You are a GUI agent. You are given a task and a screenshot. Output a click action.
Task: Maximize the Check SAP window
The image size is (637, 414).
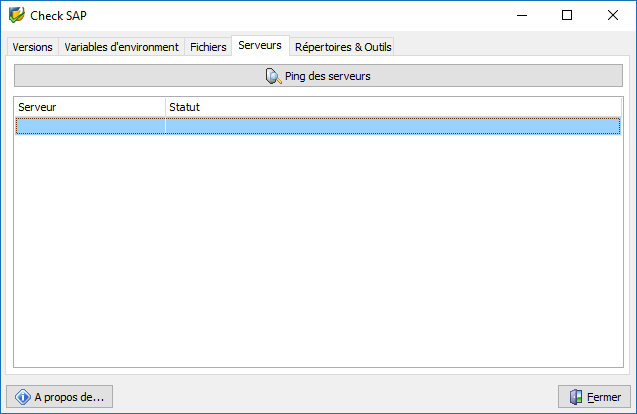pyautogui.click(x=567, y=15)
